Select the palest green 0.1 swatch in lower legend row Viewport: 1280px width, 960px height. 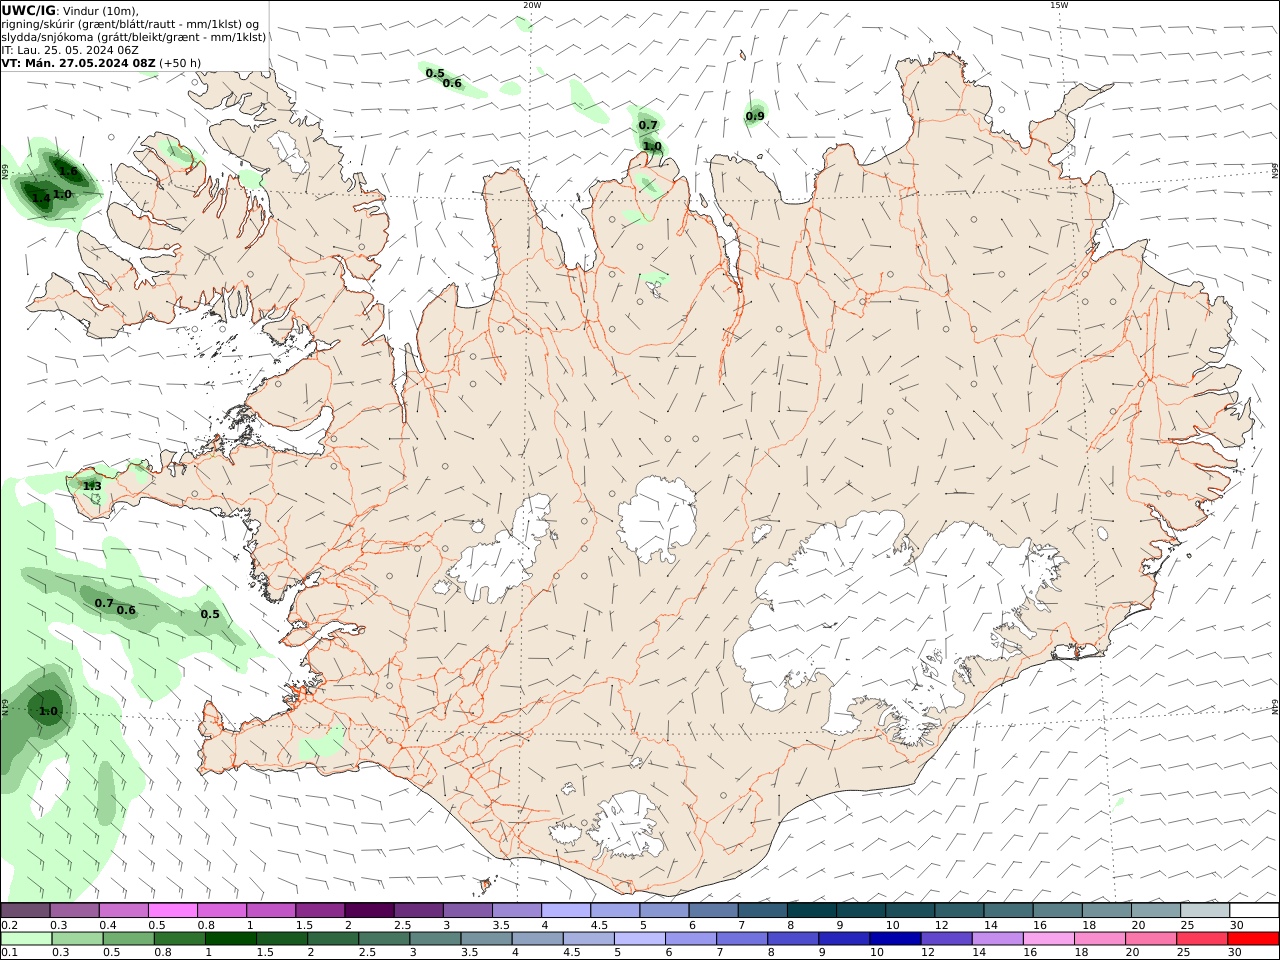tap(26, 938)
